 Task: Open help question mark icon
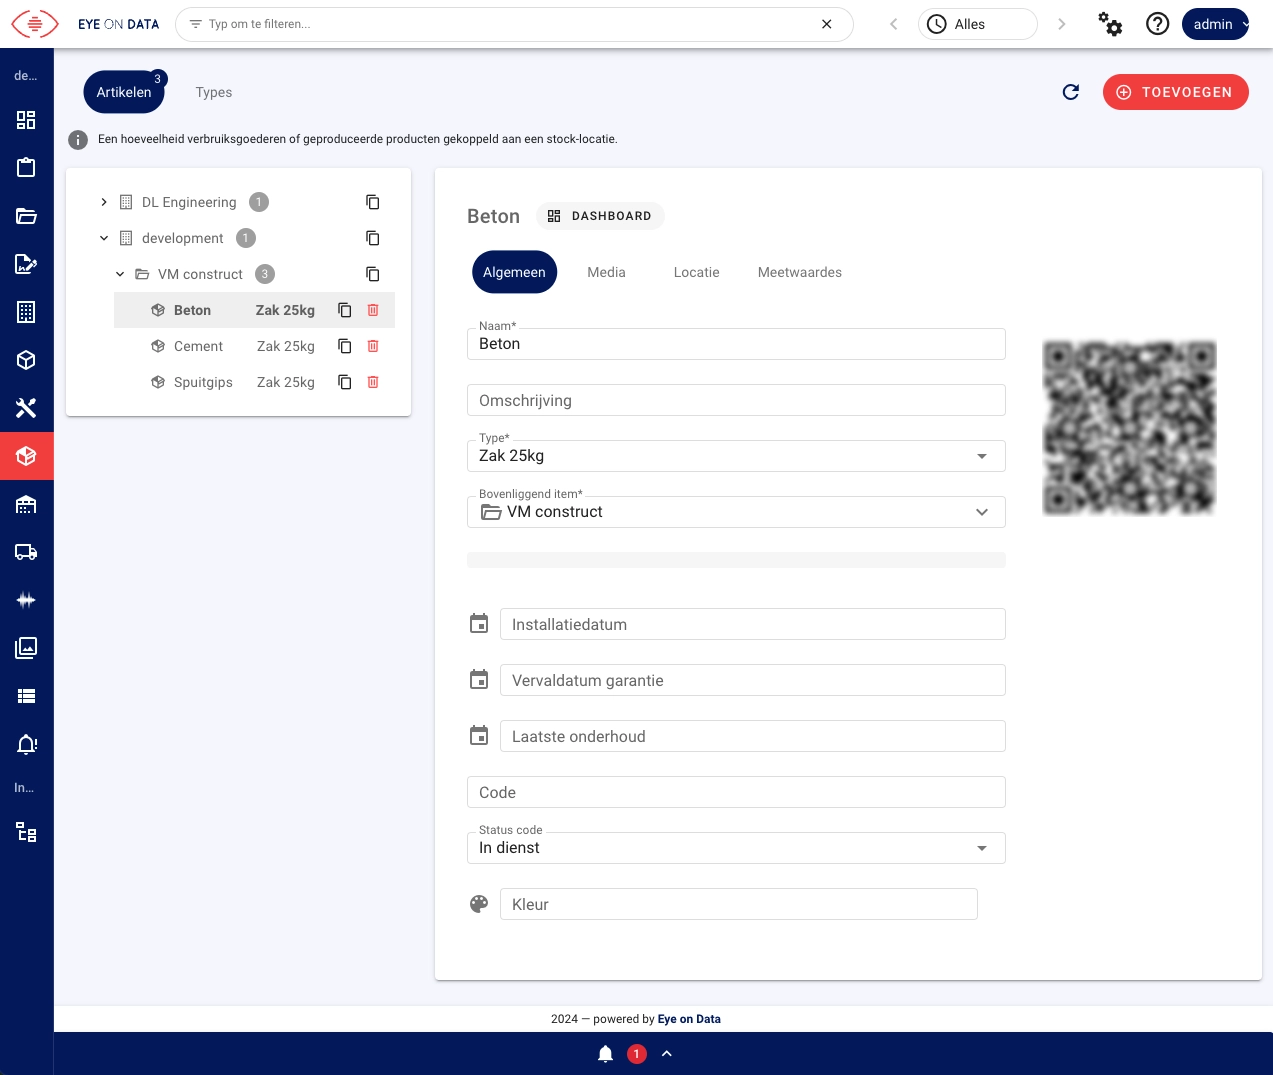pyautogui.click(x=1157, y=24)
